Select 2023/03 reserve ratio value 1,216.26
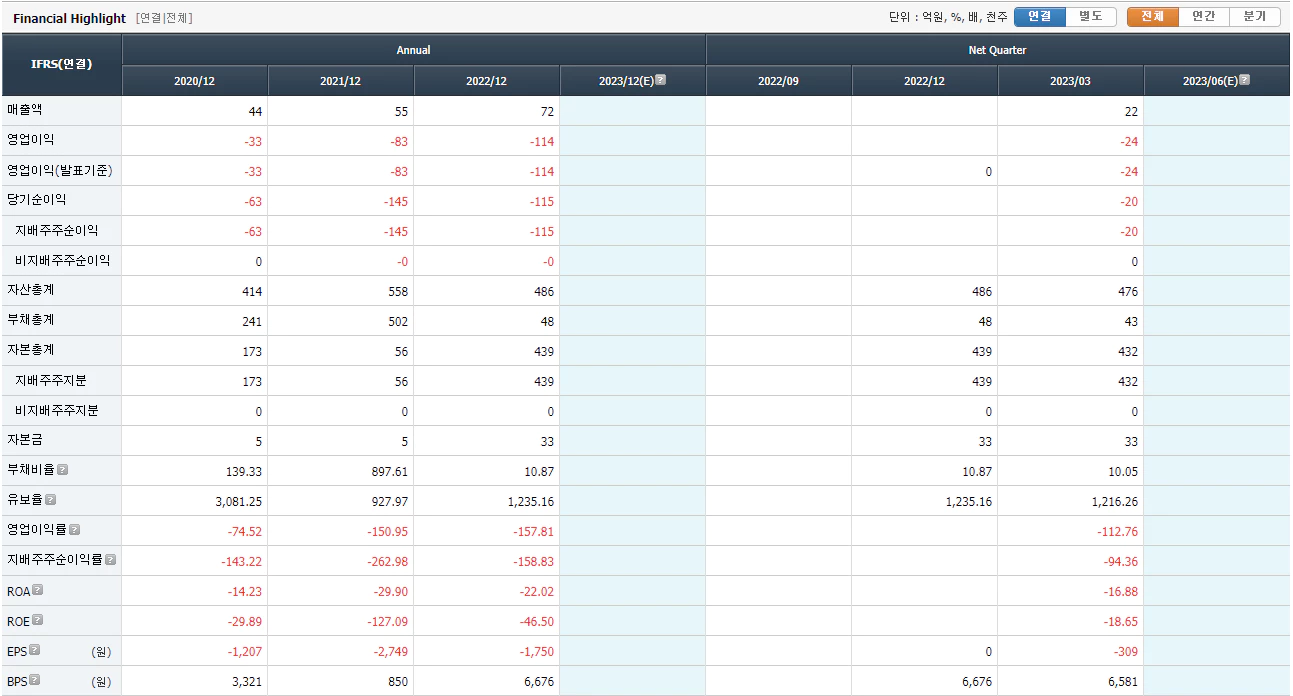 [x=1113, y=502]
